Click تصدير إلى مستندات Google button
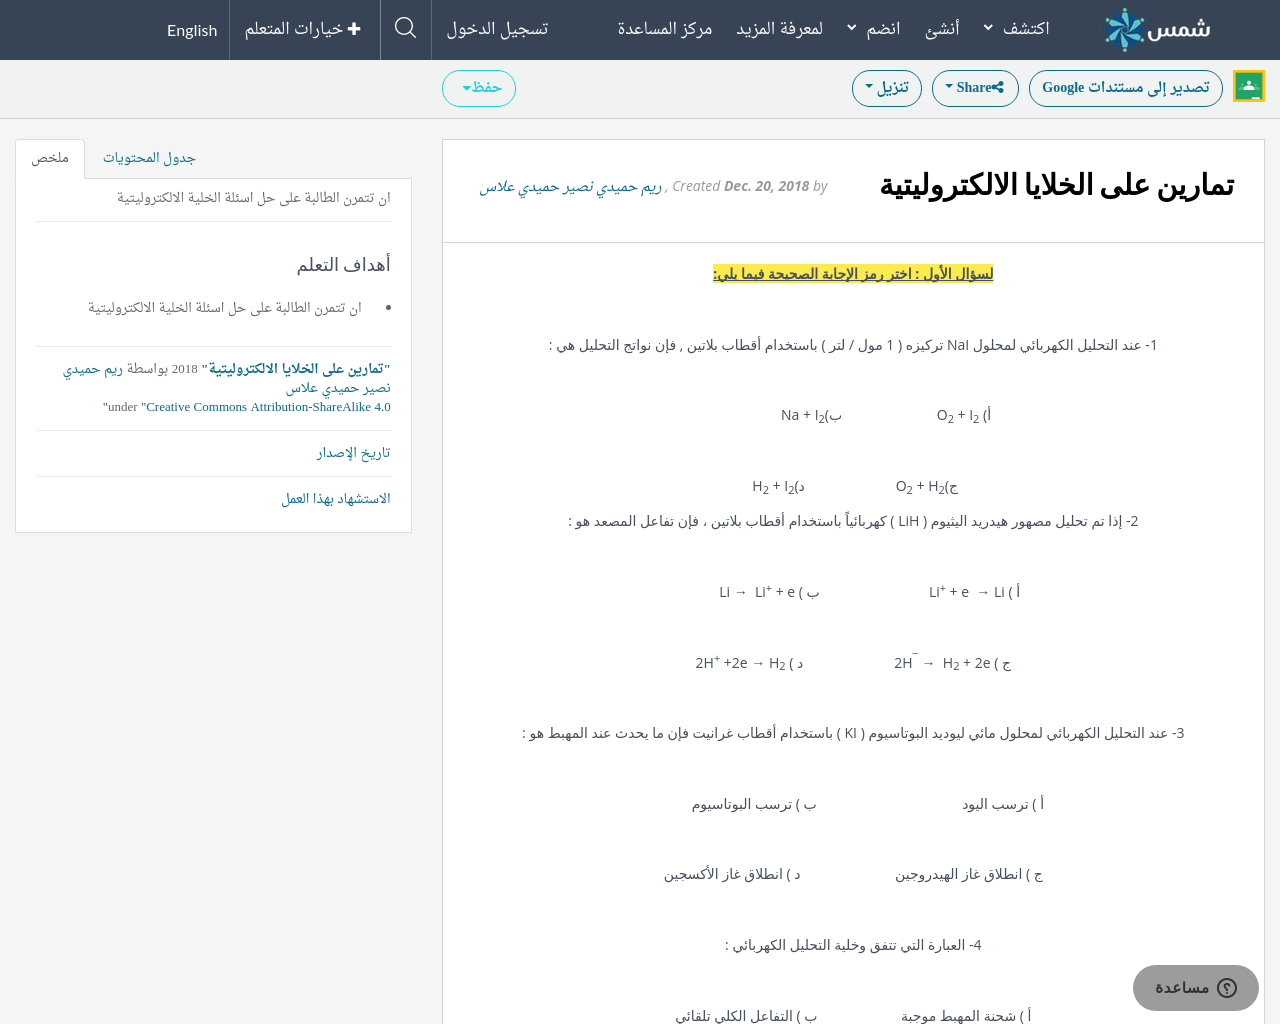The width and height of the screenshot is (1280, 1024). click(x=1126, y=88)
